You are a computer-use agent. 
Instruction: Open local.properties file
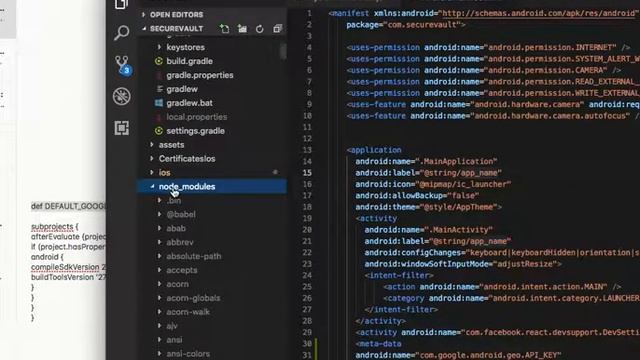196,117
